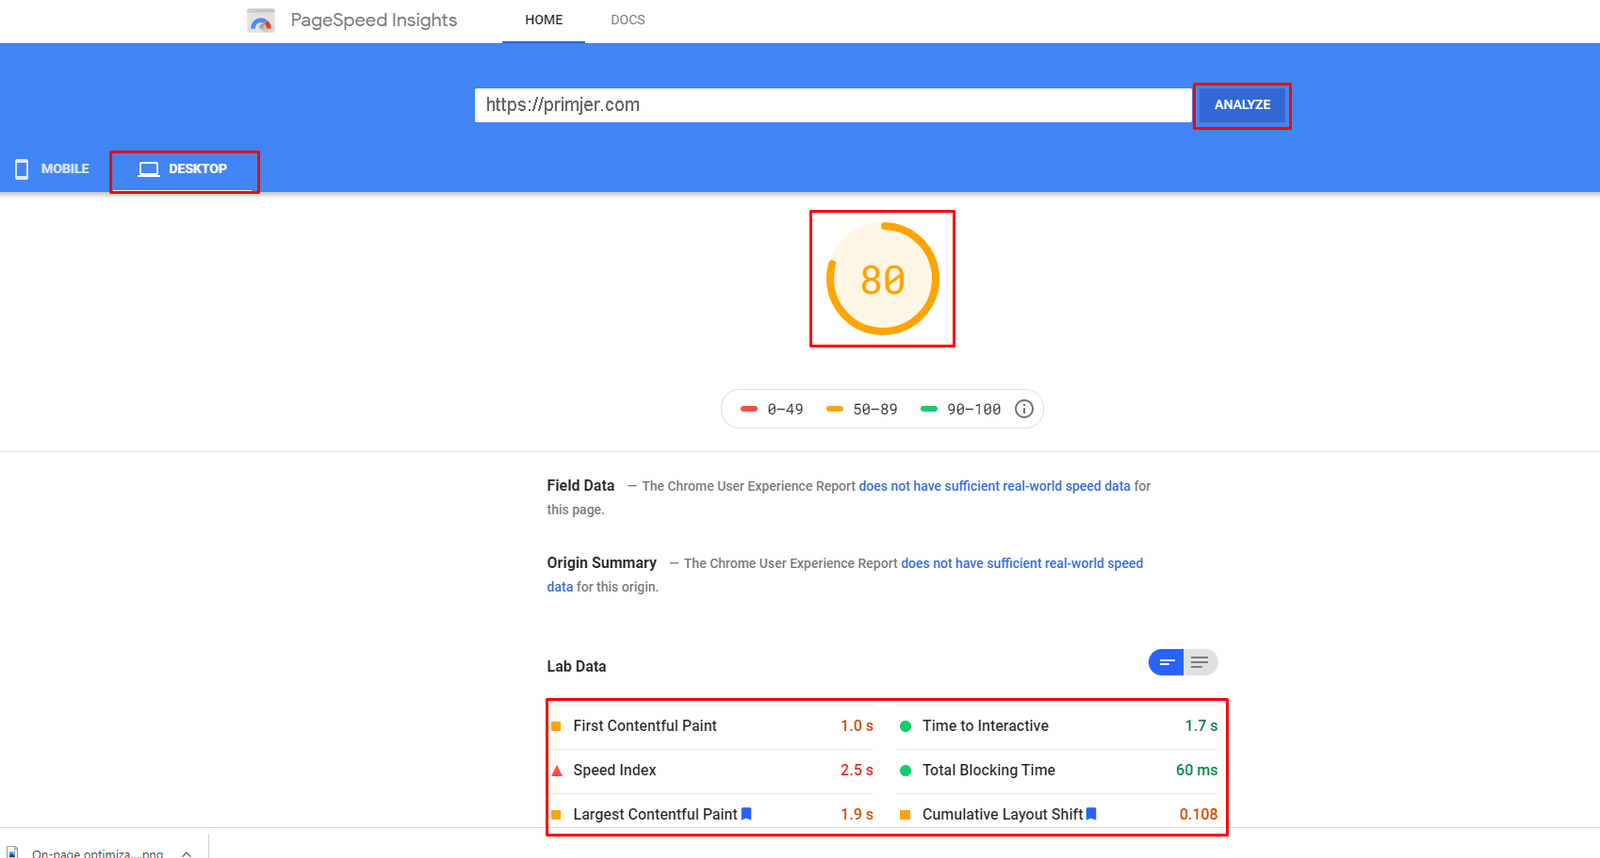The height and width of the screenshot is (858, 1600).
Task: Click the PageSpeed Insights title text
Action: click(374, 20)
